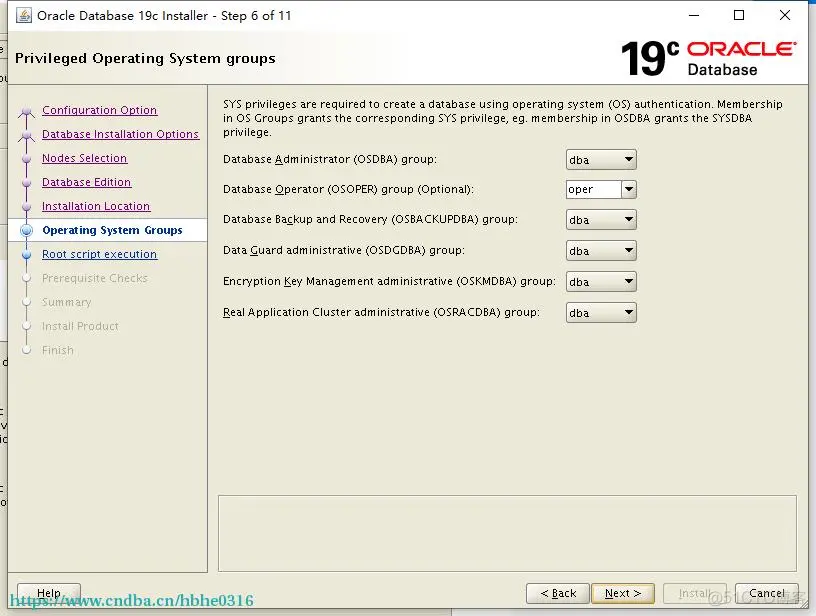
Task: Click into the OSOPER group text field
Action: 594,189
